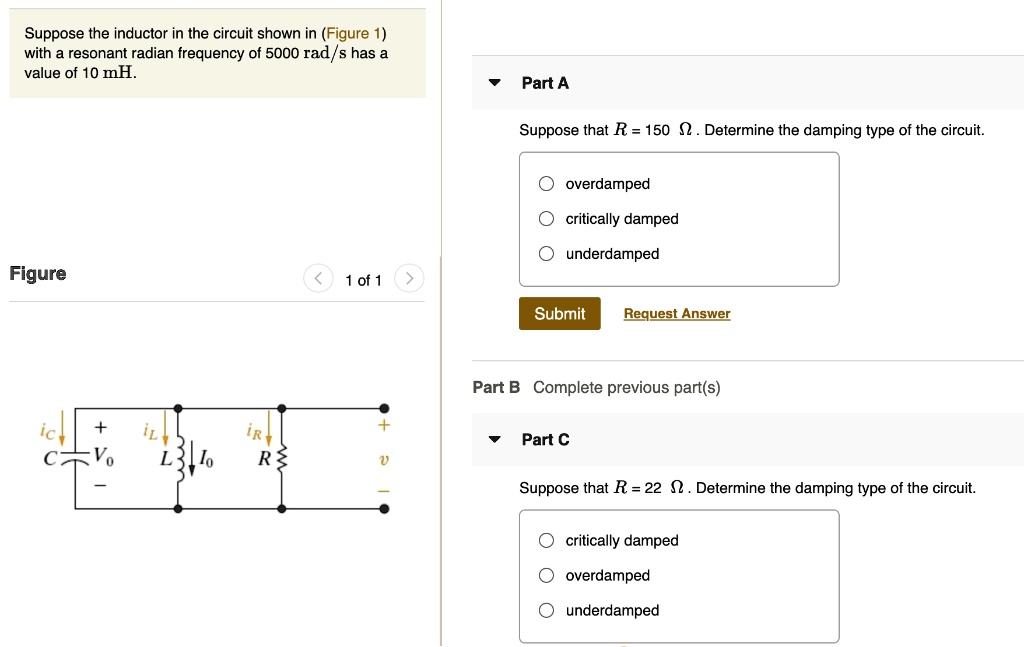Choose underdamped in Part A
The image size is (1024, 647).
(546, 253)
